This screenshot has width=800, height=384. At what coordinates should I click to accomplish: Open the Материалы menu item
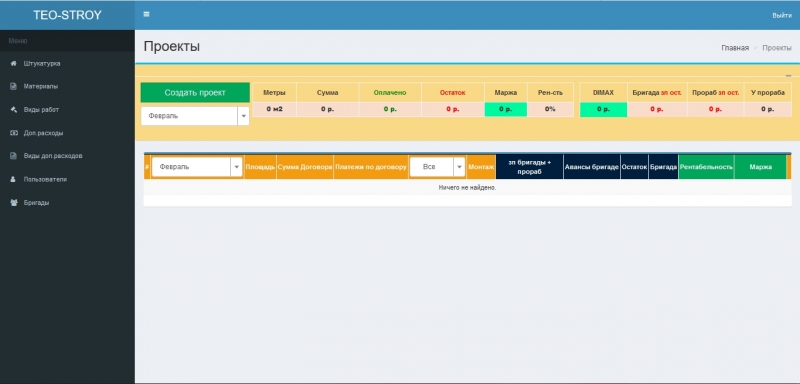tap(67, 87)
